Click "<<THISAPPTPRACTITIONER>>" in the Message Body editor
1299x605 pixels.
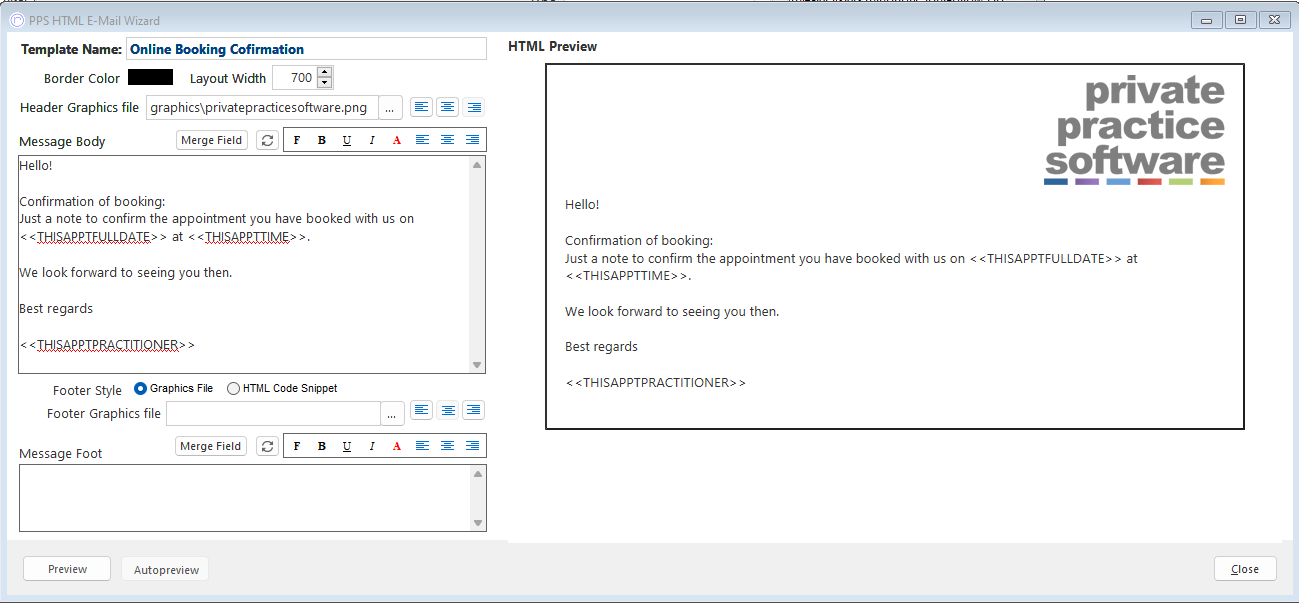pos(107,345)
